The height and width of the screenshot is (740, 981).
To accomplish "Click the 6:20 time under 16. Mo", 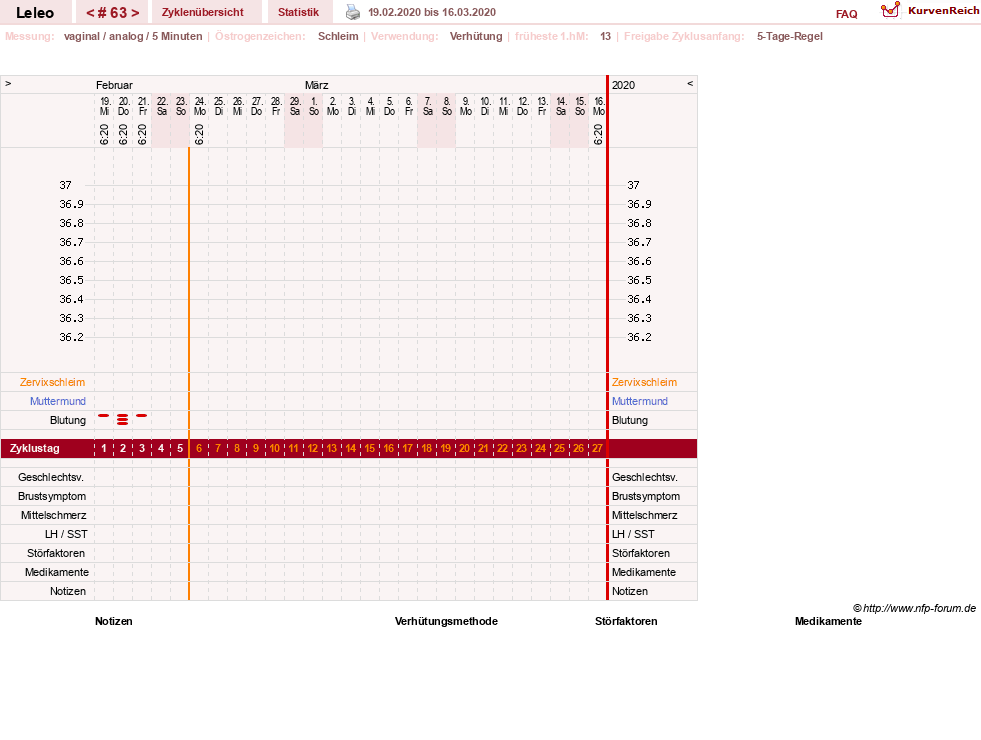I will tap(598, 134).
